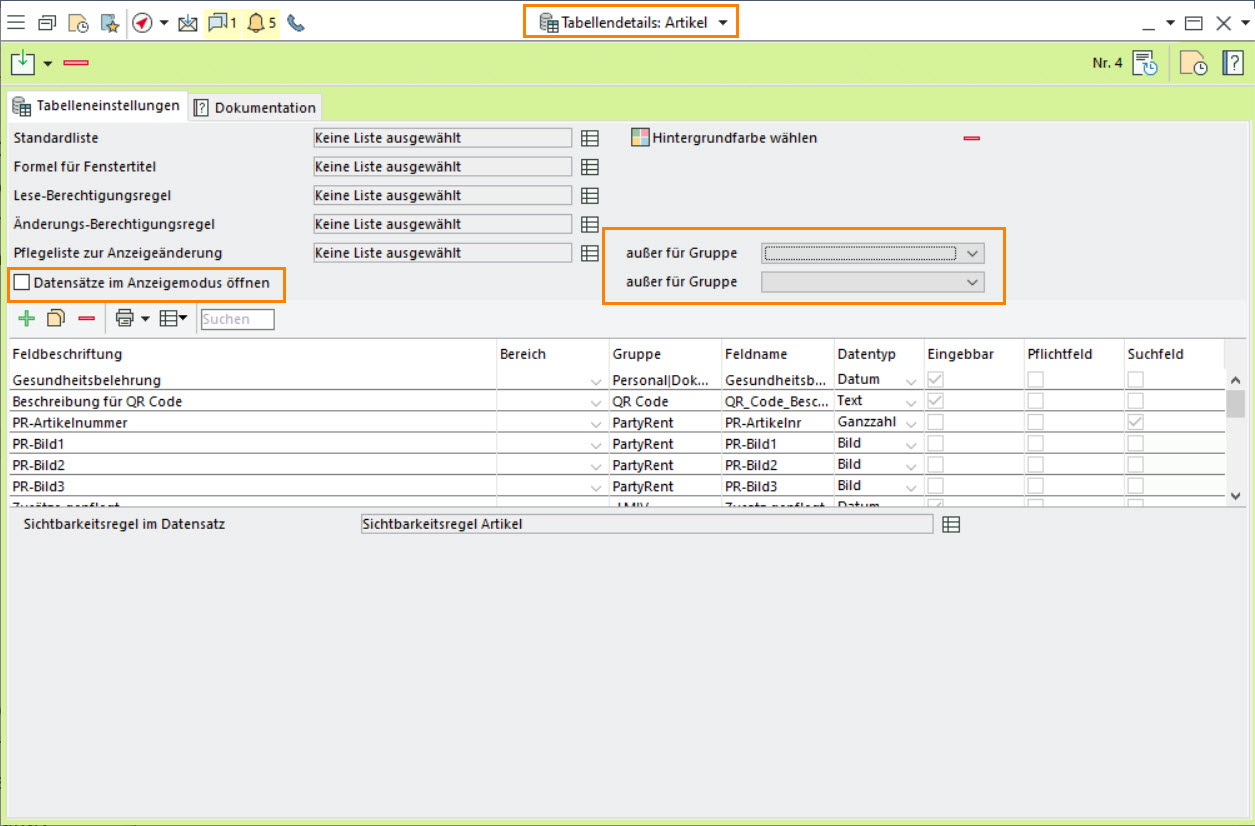
Task: Open Datentyp dropdown for Beschreibung für QR Code
Action: click(x=910, y=402)
